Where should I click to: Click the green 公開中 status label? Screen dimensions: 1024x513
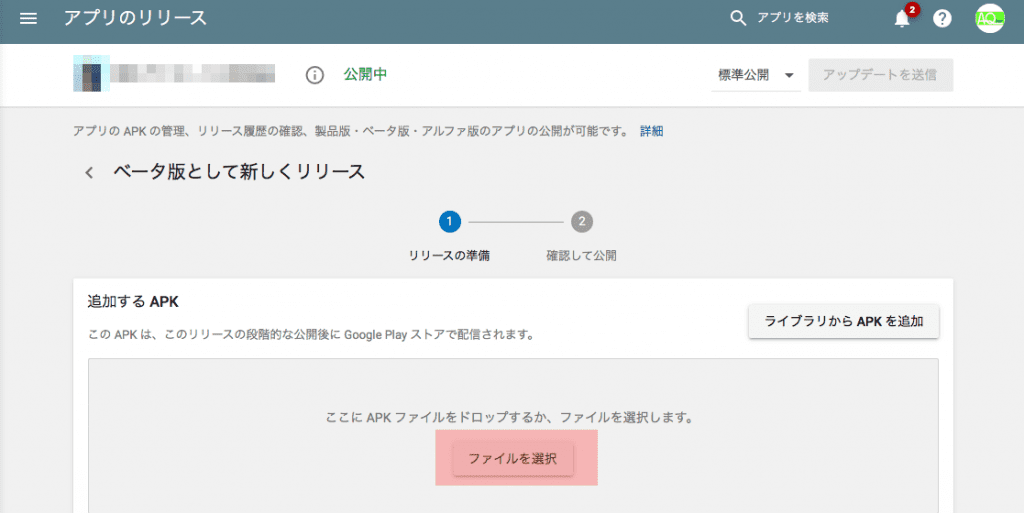[x=365, y=75]
